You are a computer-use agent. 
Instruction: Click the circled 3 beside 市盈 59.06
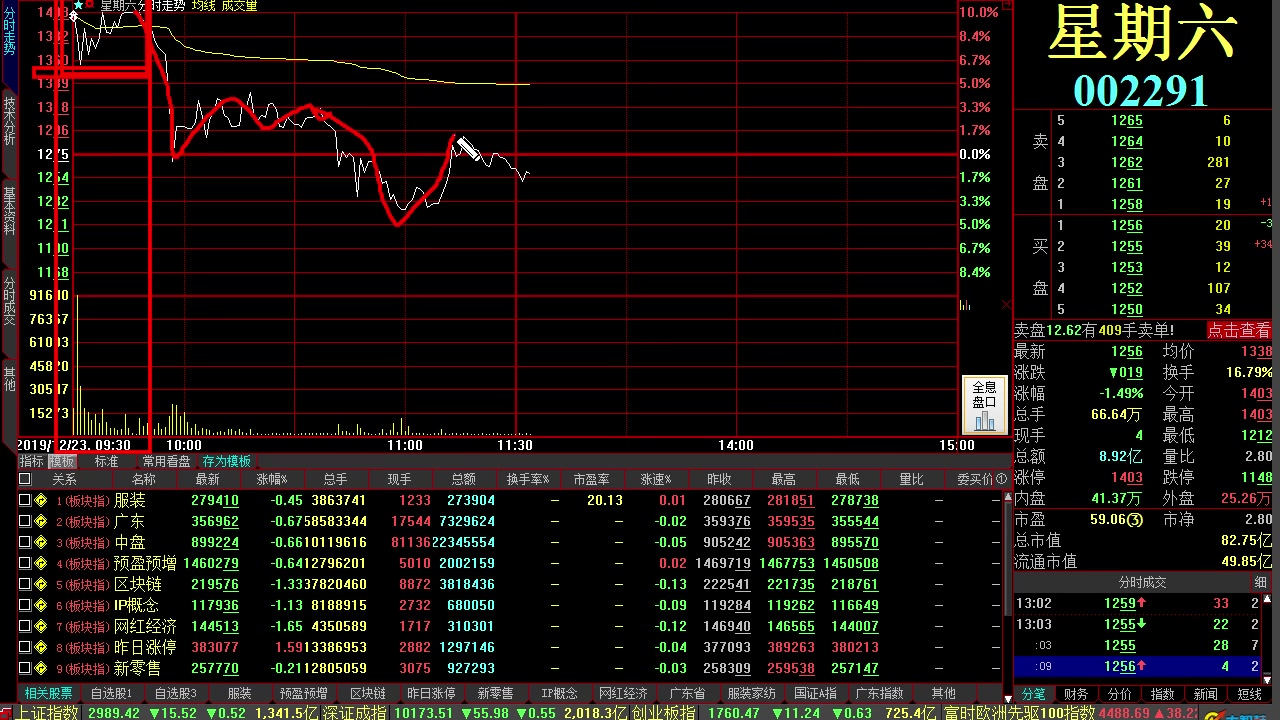tap(1134, 520)
